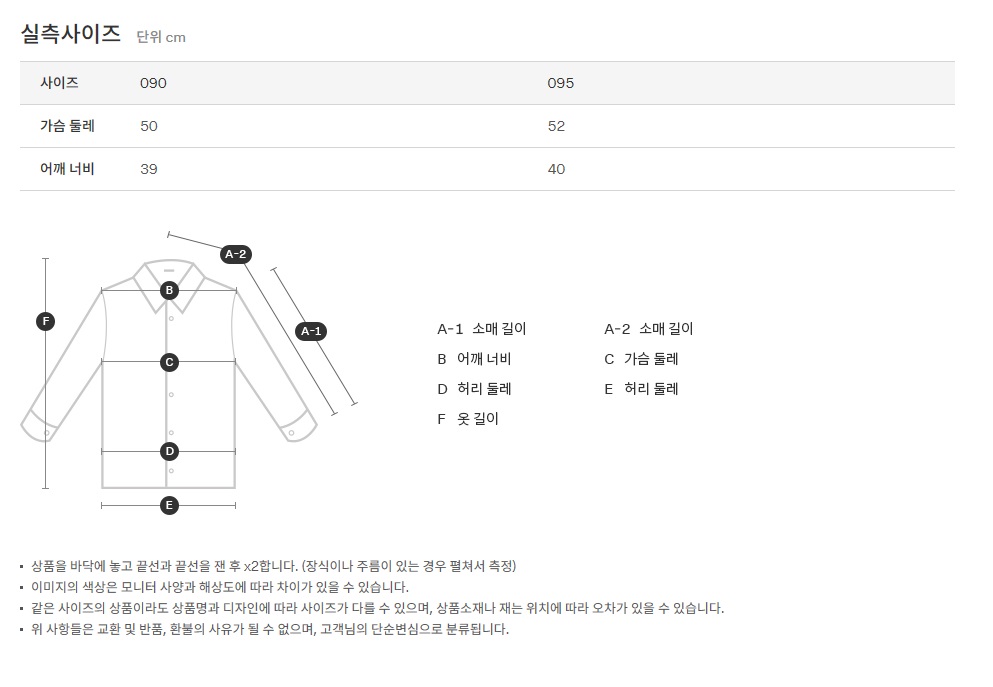Click the 어깨 너비 row label
Screen dimensions: 993x687
point(67,169)
